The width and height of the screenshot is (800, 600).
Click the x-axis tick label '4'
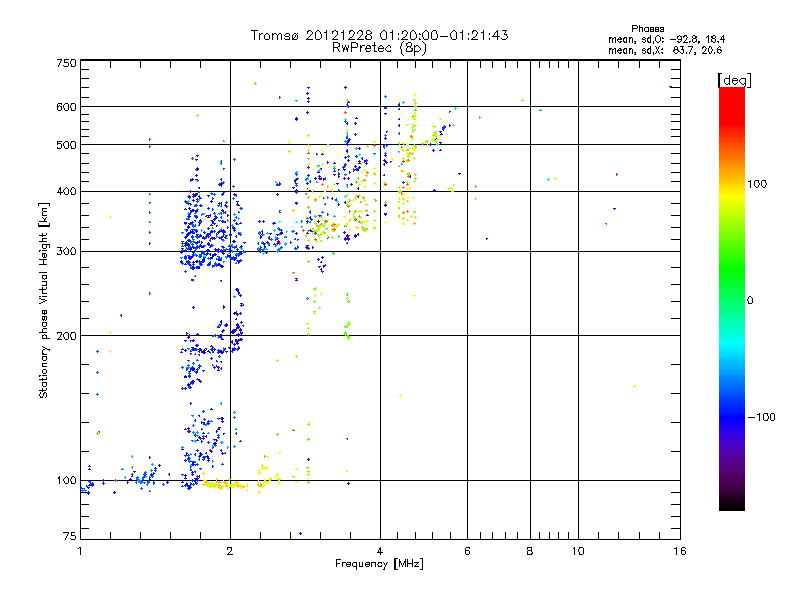(380, 551)
